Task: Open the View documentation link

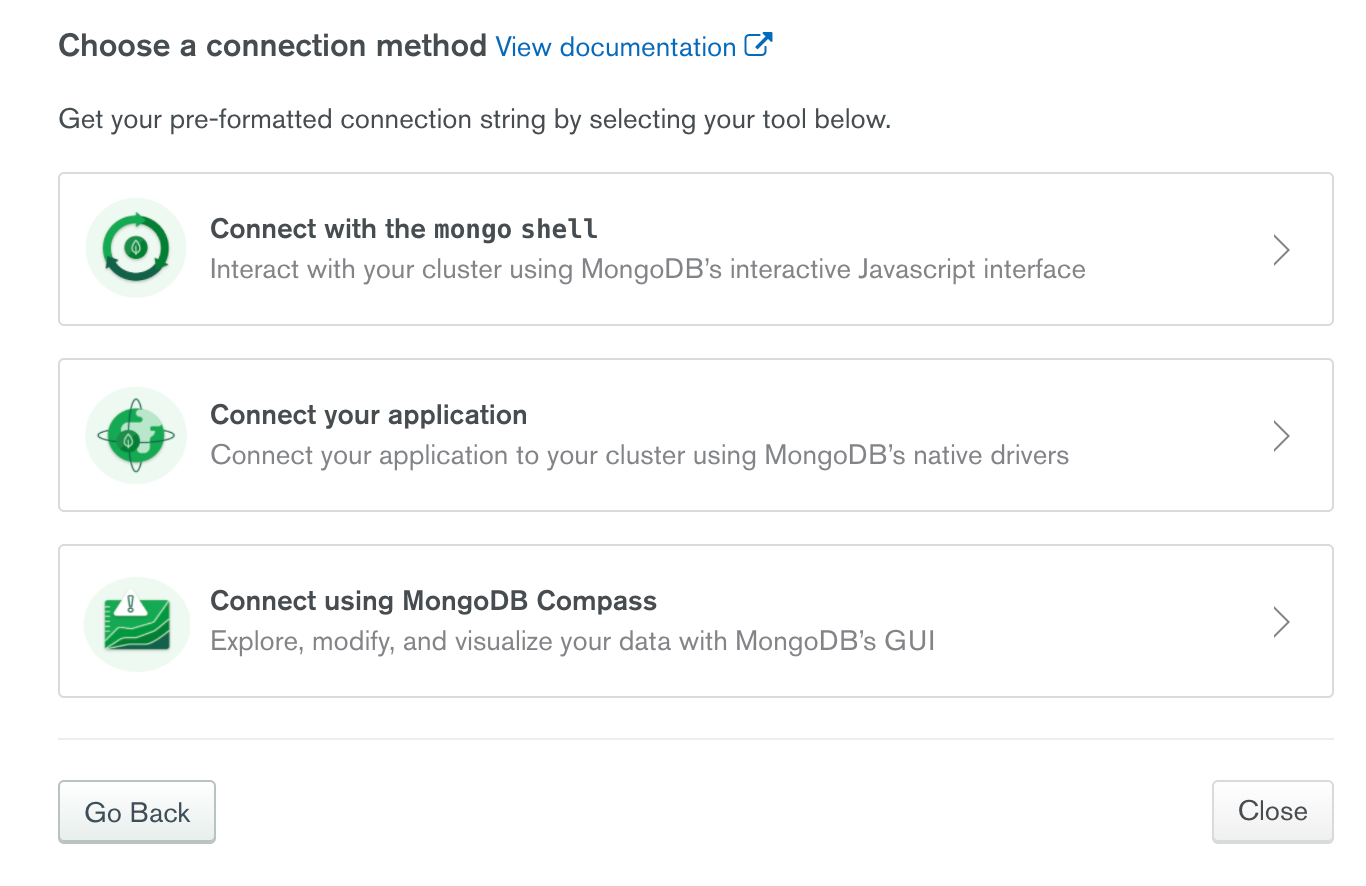Action: 615,47
